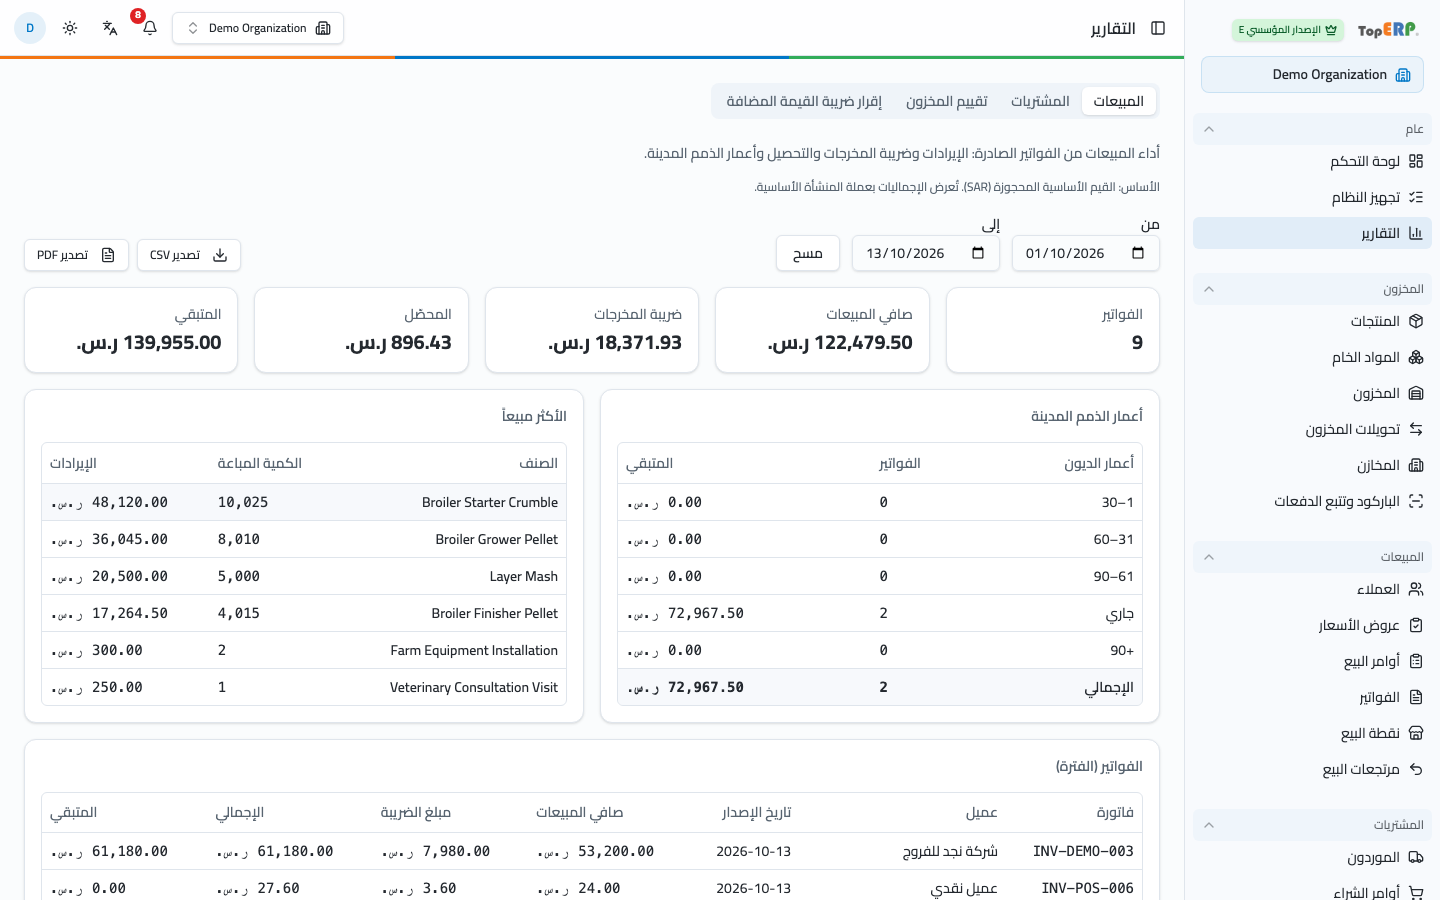1440x900 pixels.
Task: Open أوامر البيع sales orders icon
Action: [1416, 661]
